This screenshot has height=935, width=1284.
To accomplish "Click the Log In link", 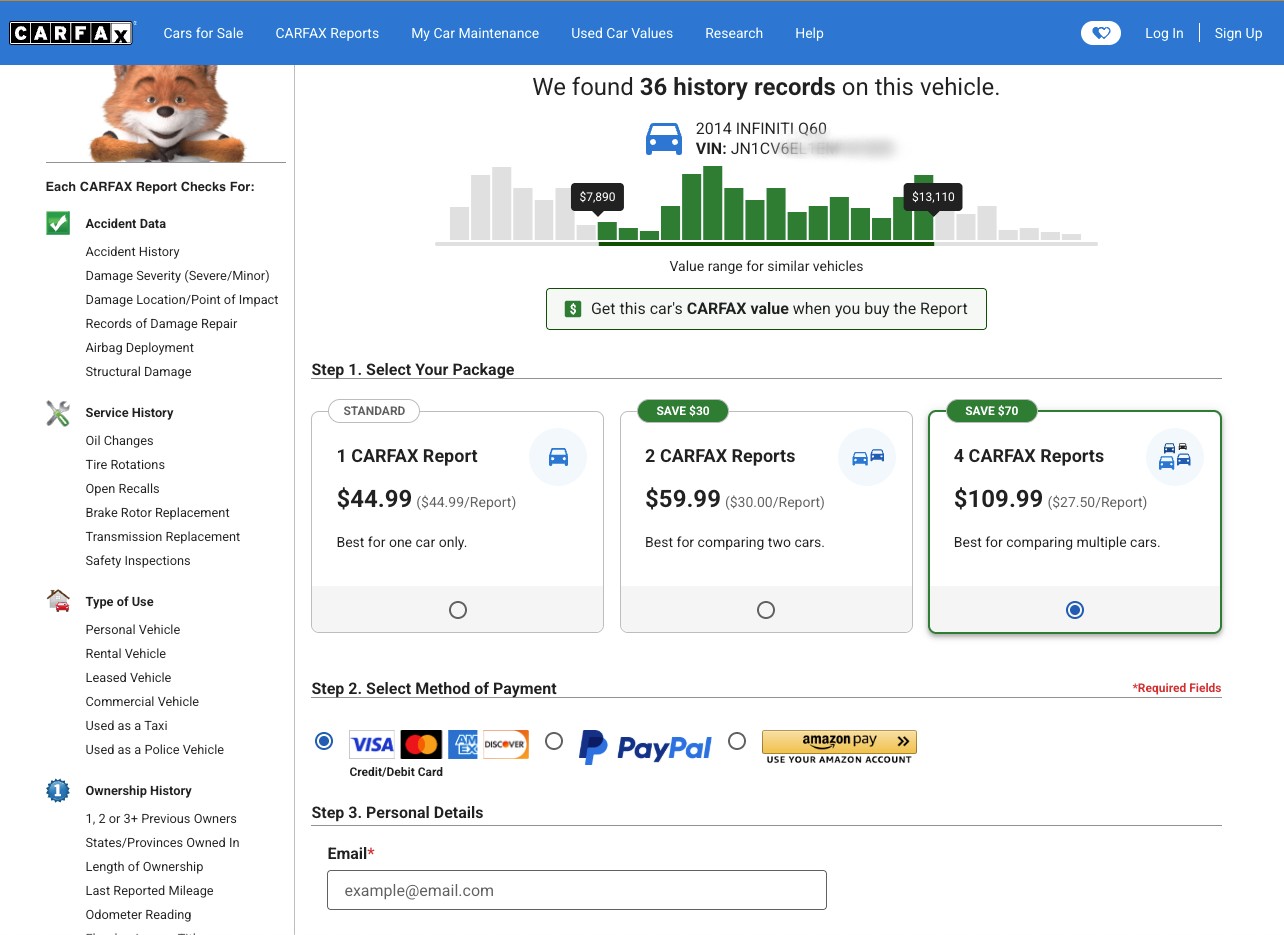I will tap(1164, 33).
